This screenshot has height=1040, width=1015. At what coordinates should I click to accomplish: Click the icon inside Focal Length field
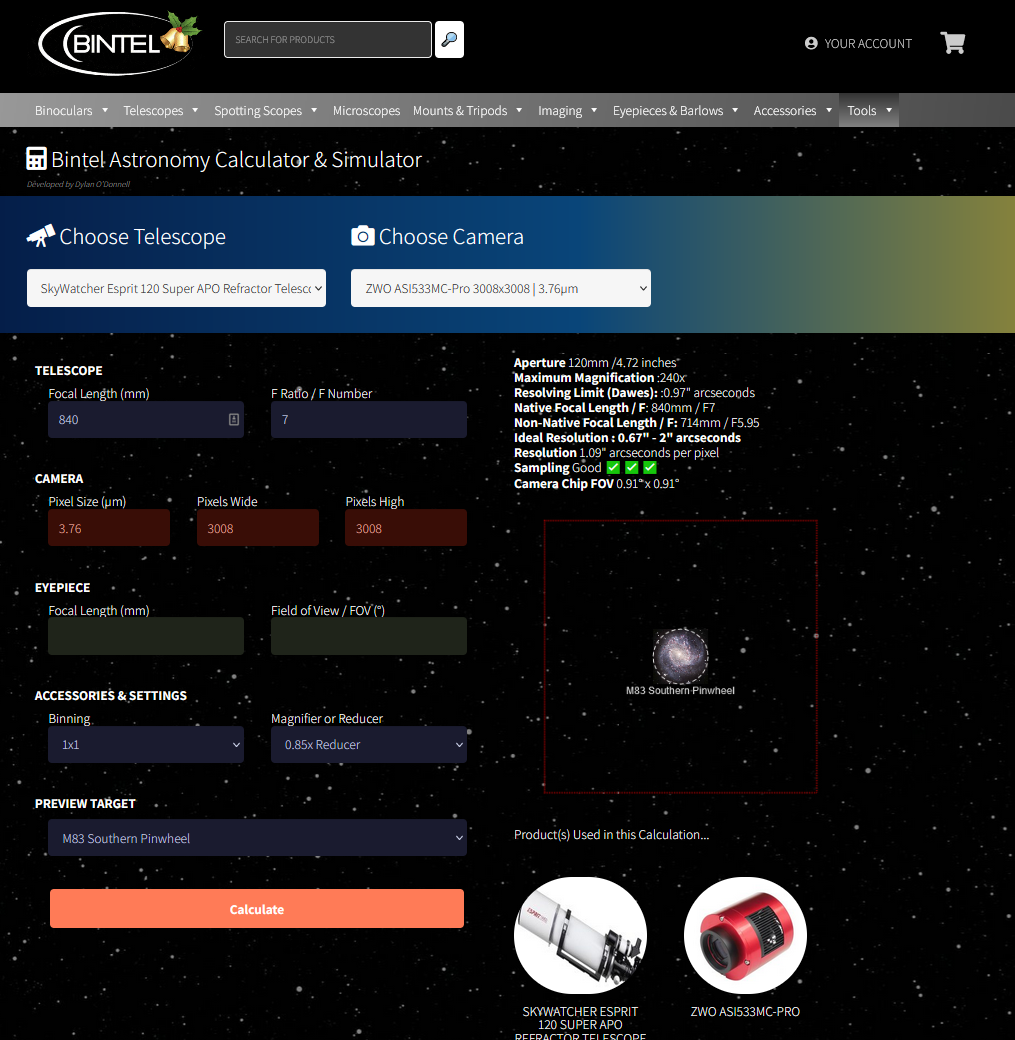coord(234,419)
